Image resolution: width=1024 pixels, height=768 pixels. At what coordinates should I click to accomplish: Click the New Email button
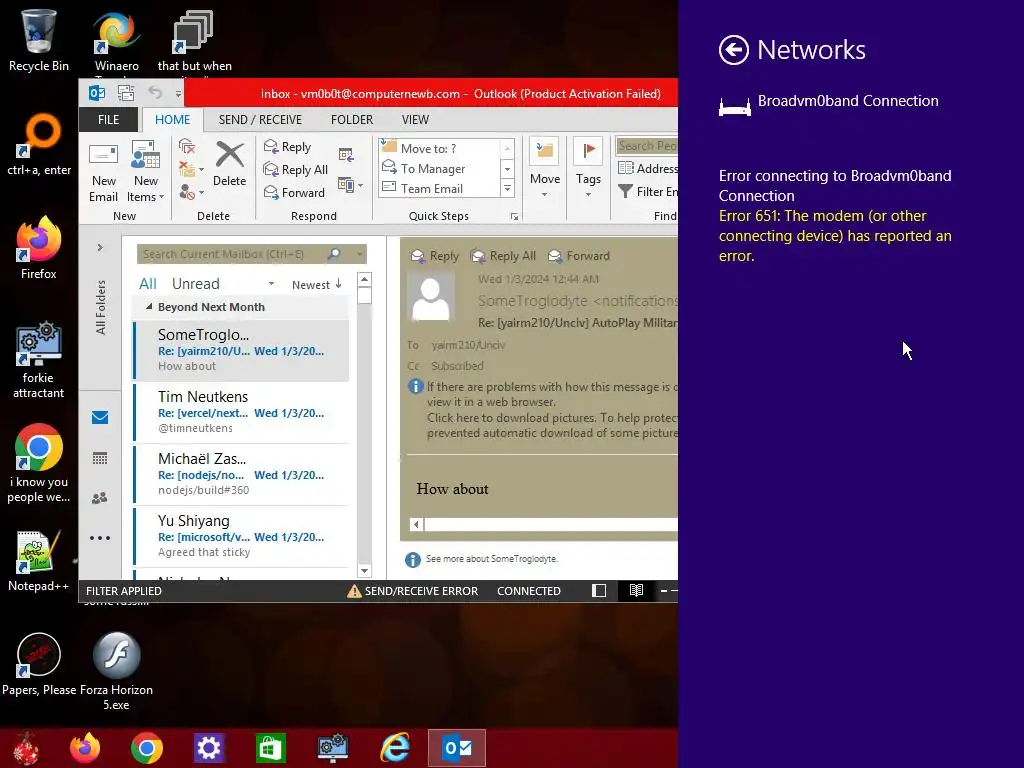click(x=103, y=172)
